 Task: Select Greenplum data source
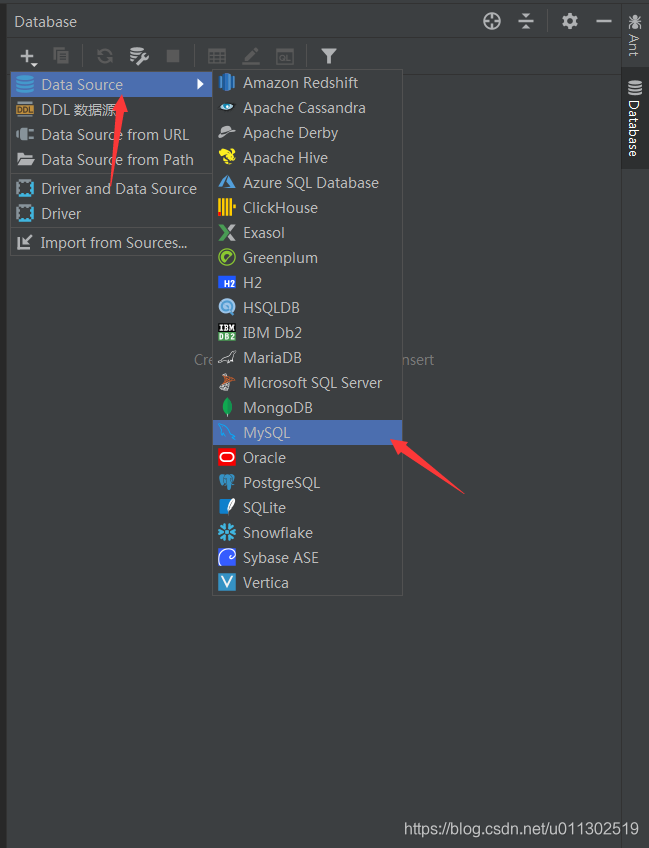pos(307,257)
